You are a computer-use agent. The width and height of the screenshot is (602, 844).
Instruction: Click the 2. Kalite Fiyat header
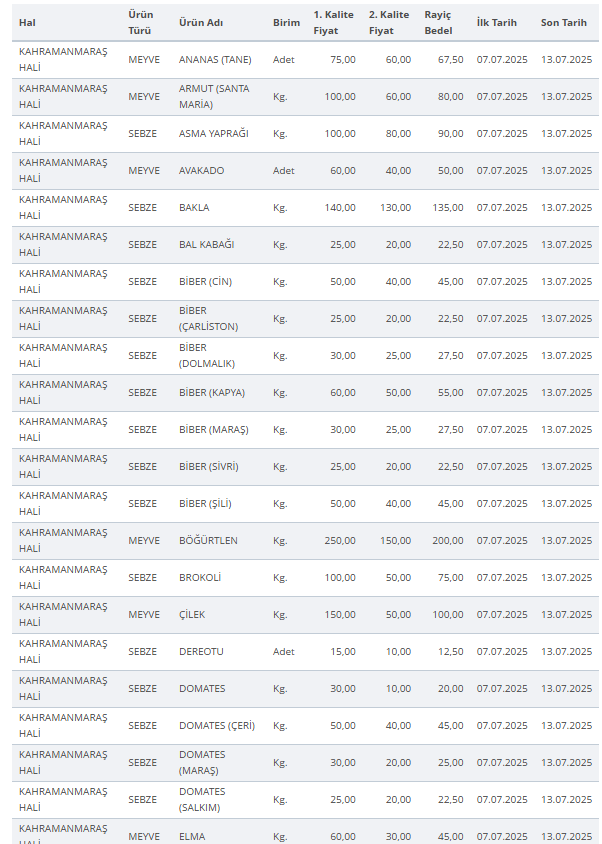[389, 23]
